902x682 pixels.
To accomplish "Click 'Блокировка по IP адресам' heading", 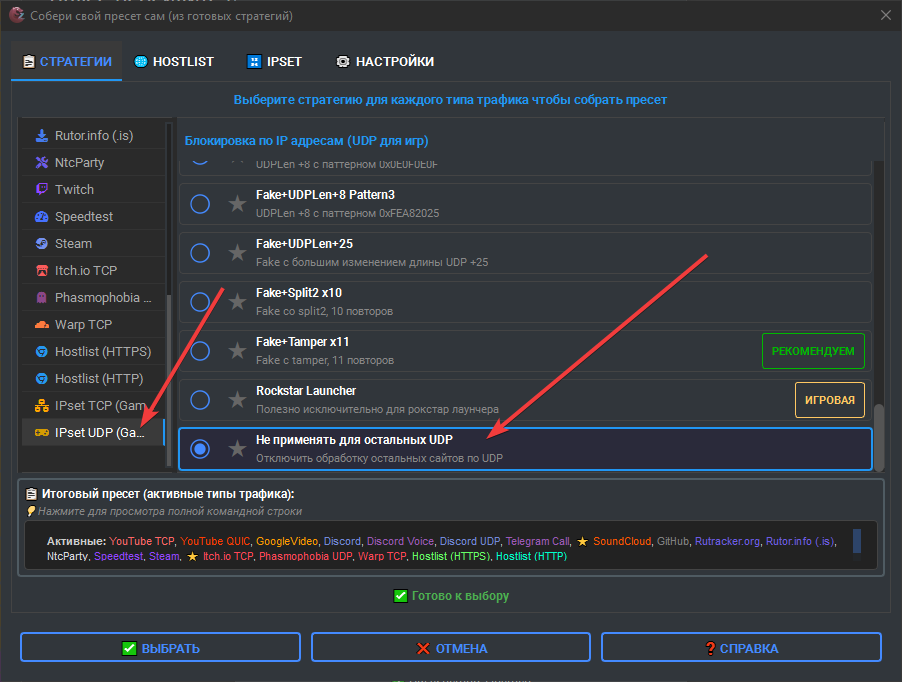I will 306,141.
